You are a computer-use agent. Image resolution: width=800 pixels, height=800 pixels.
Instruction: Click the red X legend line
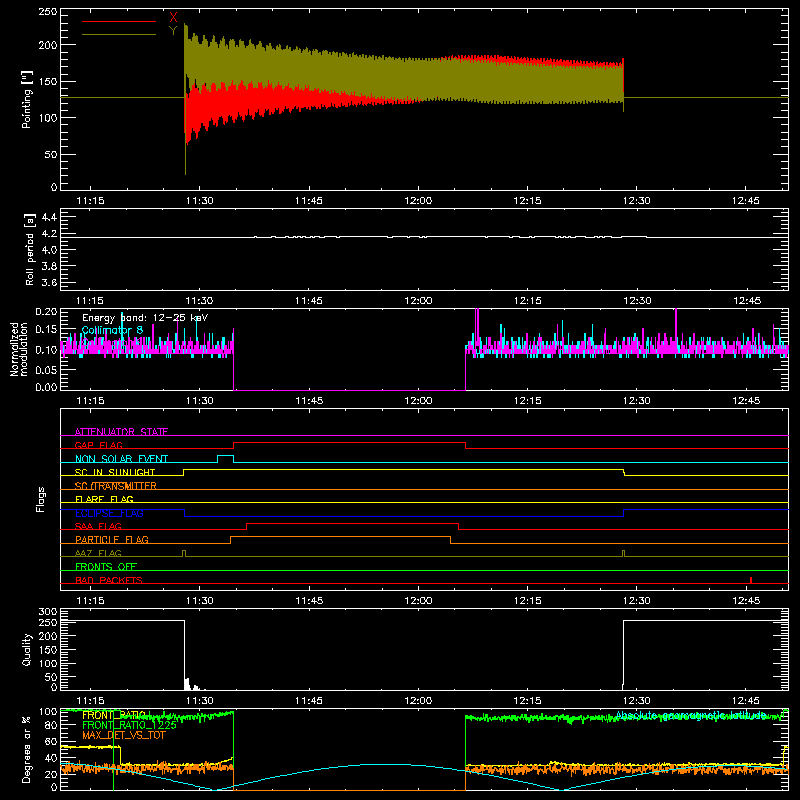tap(119, 21)
